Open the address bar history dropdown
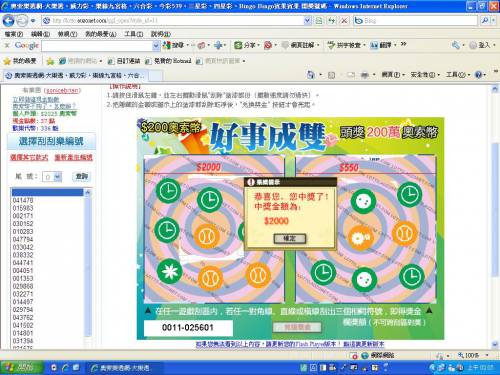This screenshot has height=375, width=500. [x=307, y=21]
